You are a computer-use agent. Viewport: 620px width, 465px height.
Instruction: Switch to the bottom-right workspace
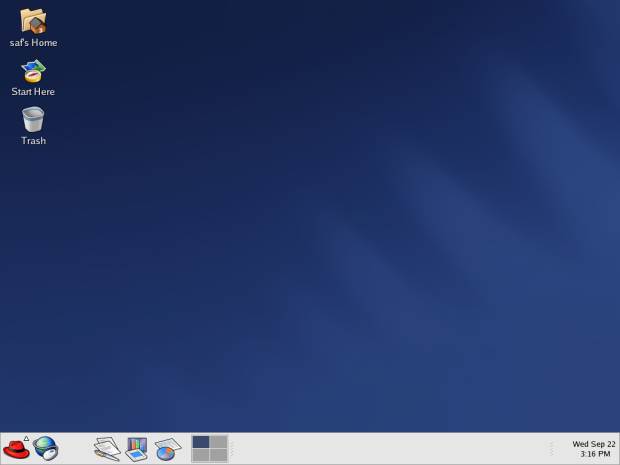[219, 455]
